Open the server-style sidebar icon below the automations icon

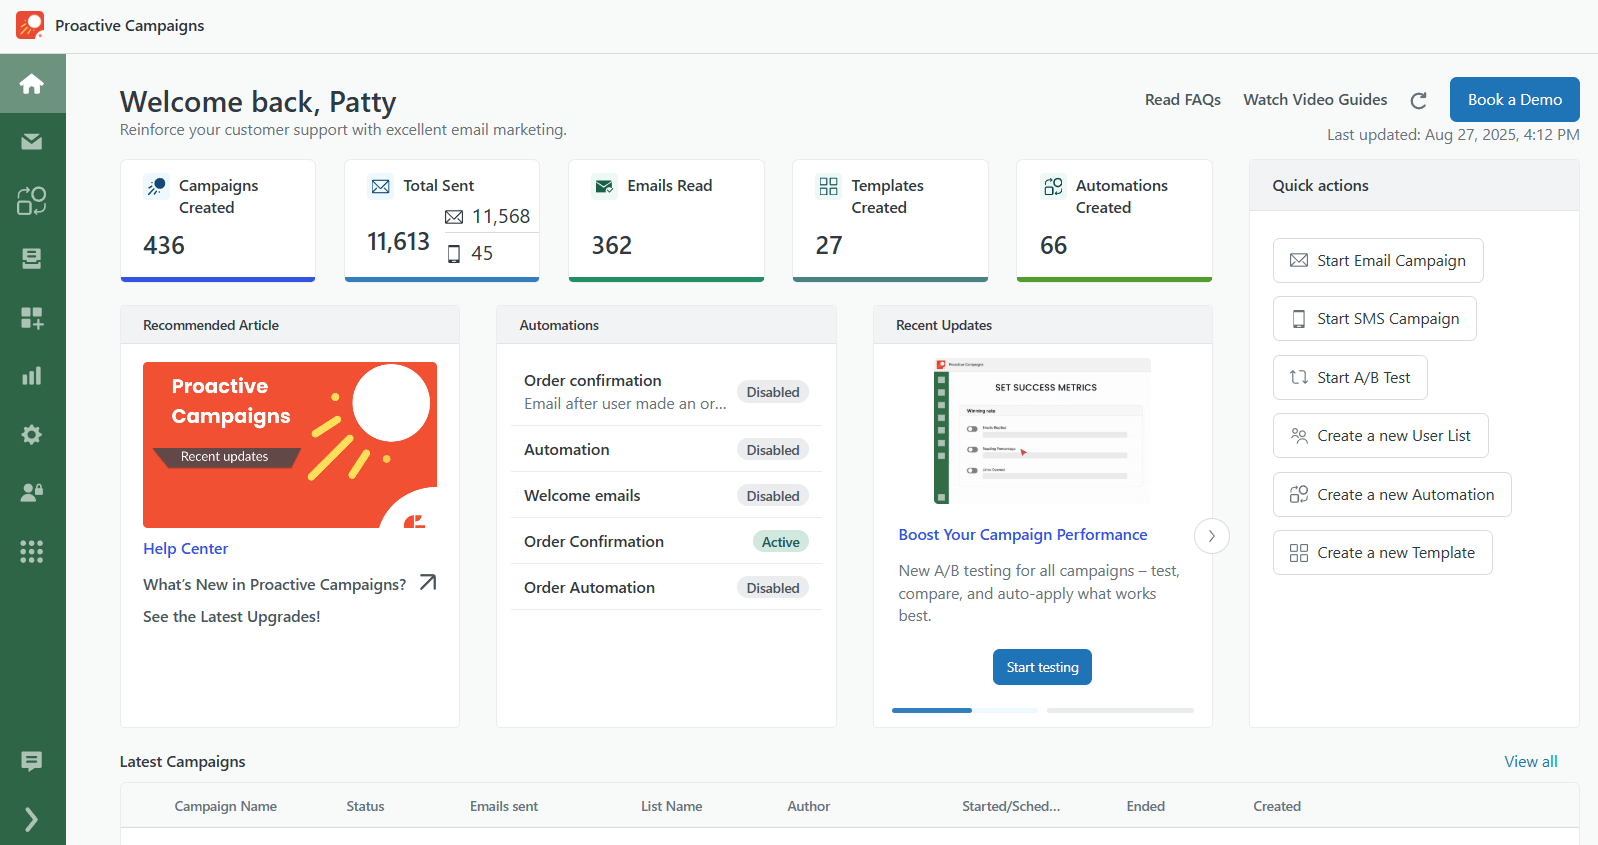point(32,259)
